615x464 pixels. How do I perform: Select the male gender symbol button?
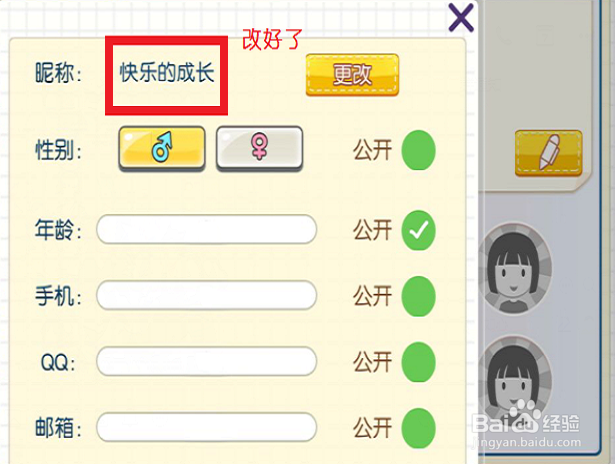point(162,148)
